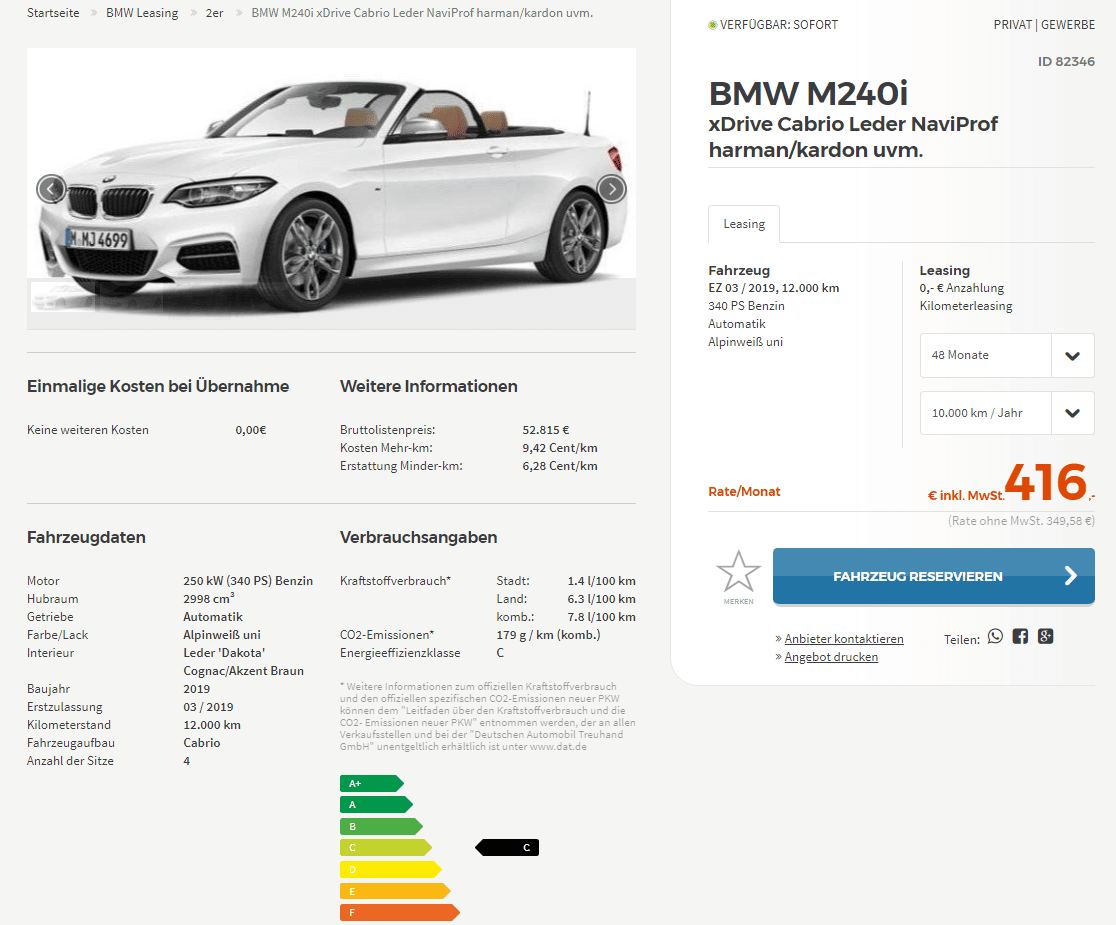
Task: Share the offer on Google Plus
Action: [x=1045, y=636]
